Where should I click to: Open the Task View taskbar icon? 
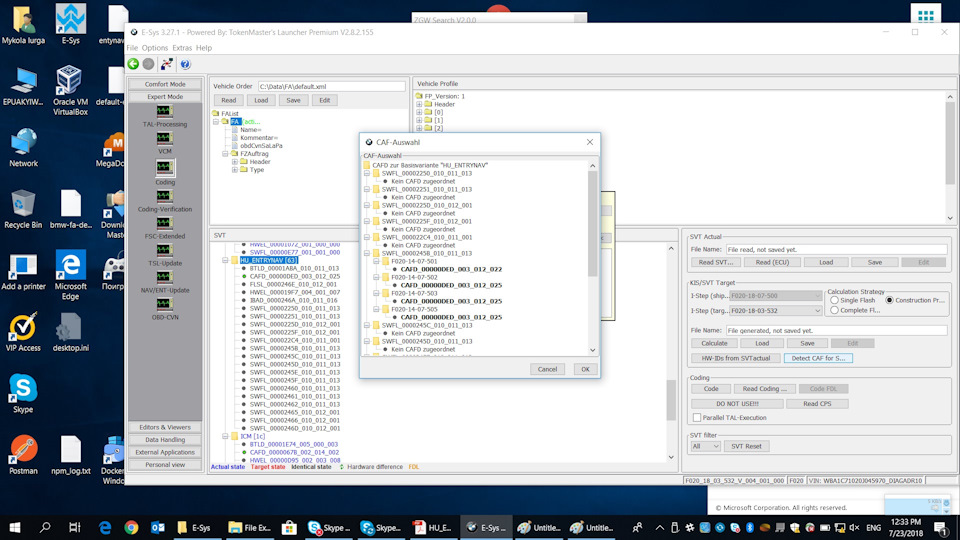pos(75,527)
